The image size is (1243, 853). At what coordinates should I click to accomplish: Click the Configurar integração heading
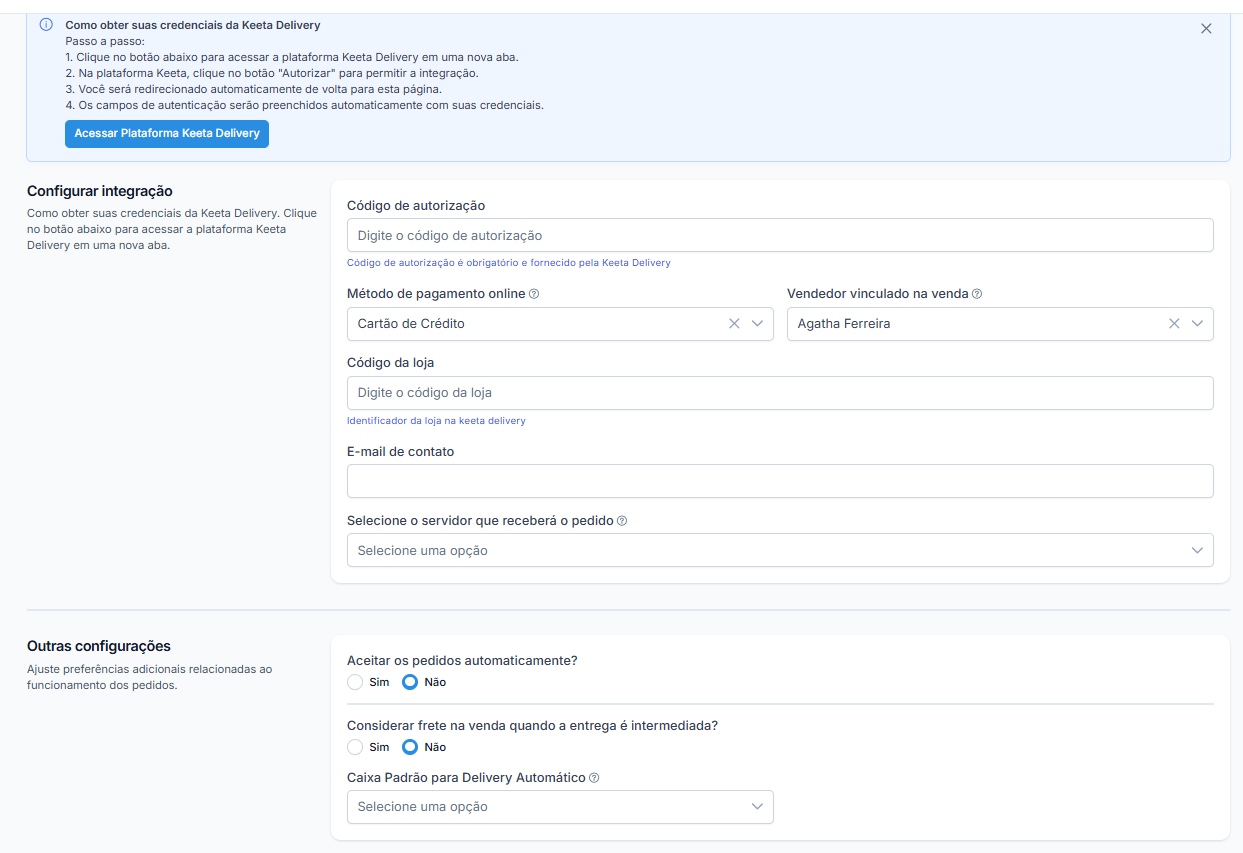pyautogui.click(x=100, y=191)
